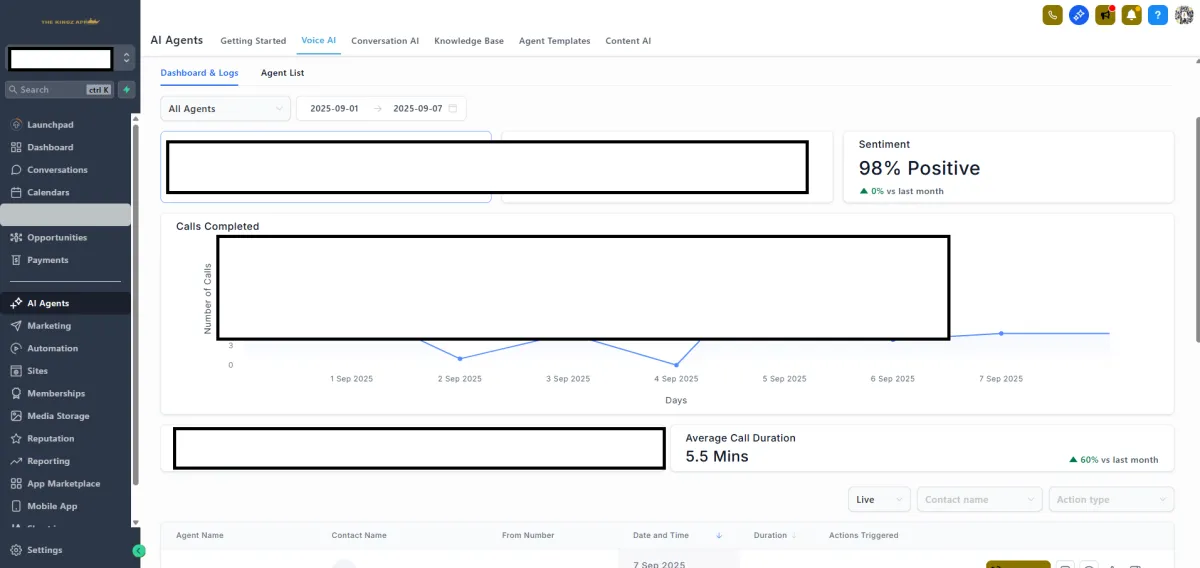The height and width of the screenshot is (568, 1200).
Task: Open the notifications bell
Action: 1132,15
